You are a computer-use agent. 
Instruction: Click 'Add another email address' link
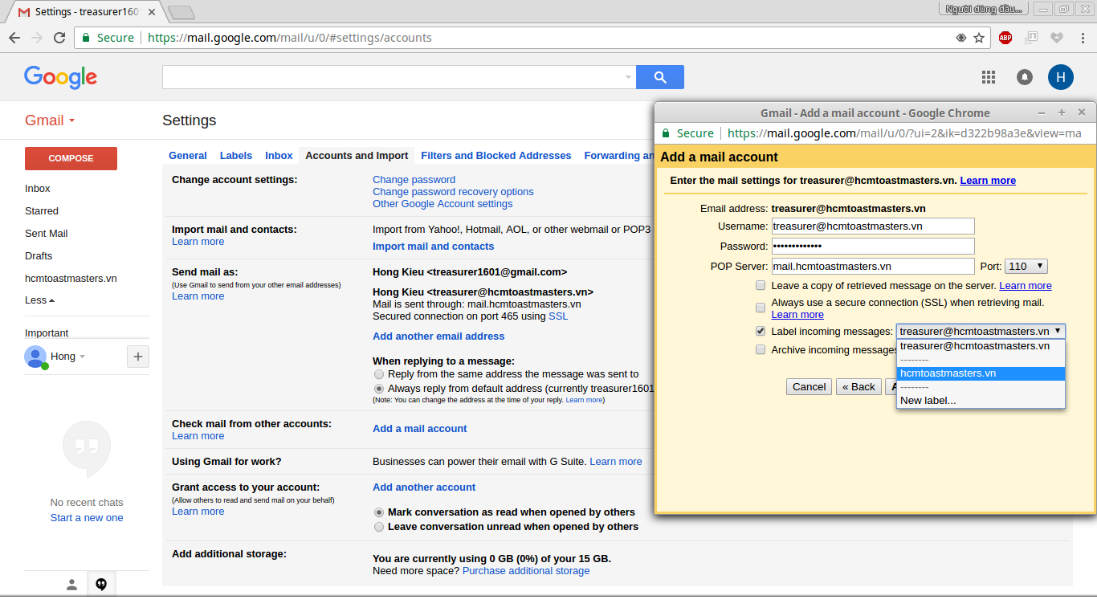[438, 336]
